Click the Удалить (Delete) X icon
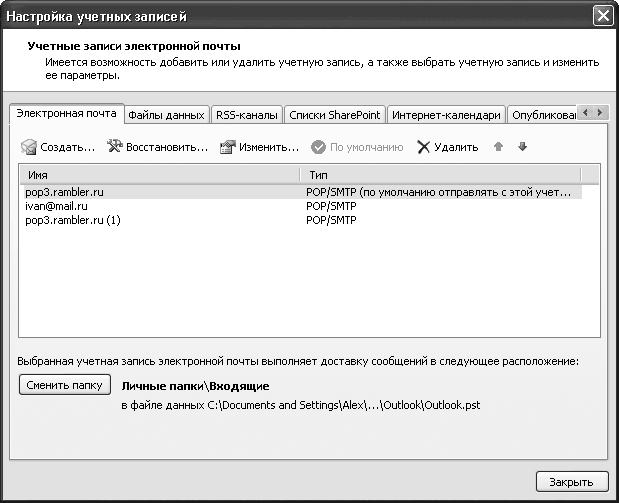Image resolution: width=619 pixels, height=503 pixels. [424, 147]
